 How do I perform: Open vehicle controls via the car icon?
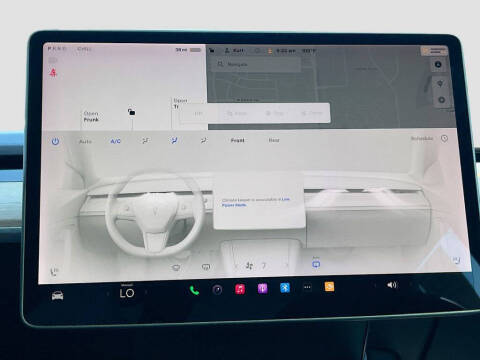tap(57, 295)
